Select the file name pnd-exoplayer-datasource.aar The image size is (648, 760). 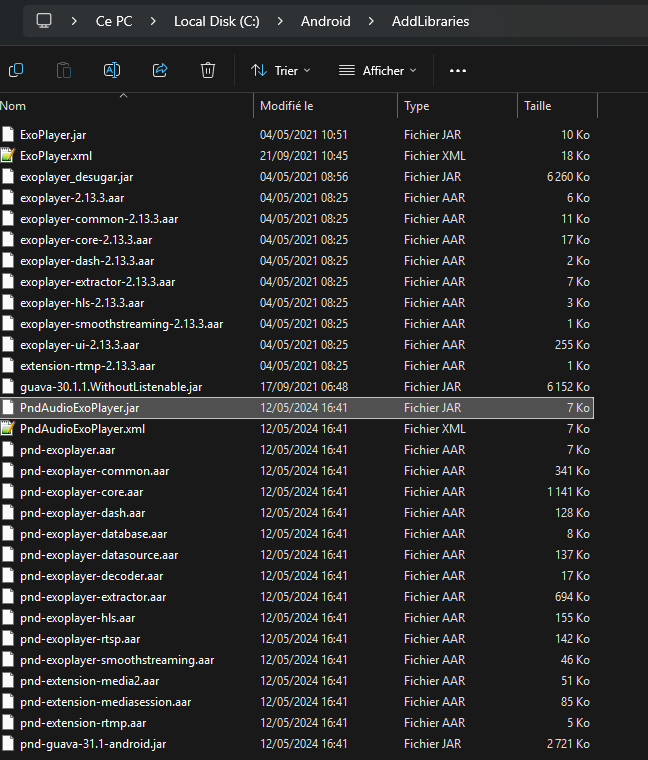point(99,554)
